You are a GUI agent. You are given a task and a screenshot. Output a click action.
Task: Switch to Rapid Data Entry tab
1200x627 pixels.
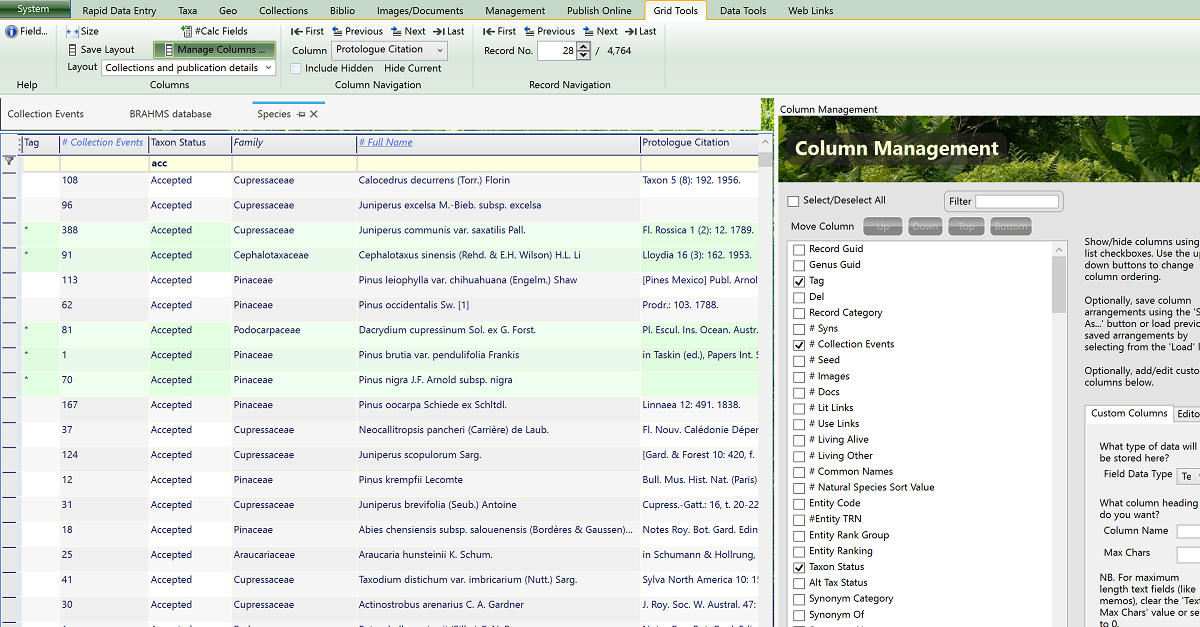click(119, 10)
